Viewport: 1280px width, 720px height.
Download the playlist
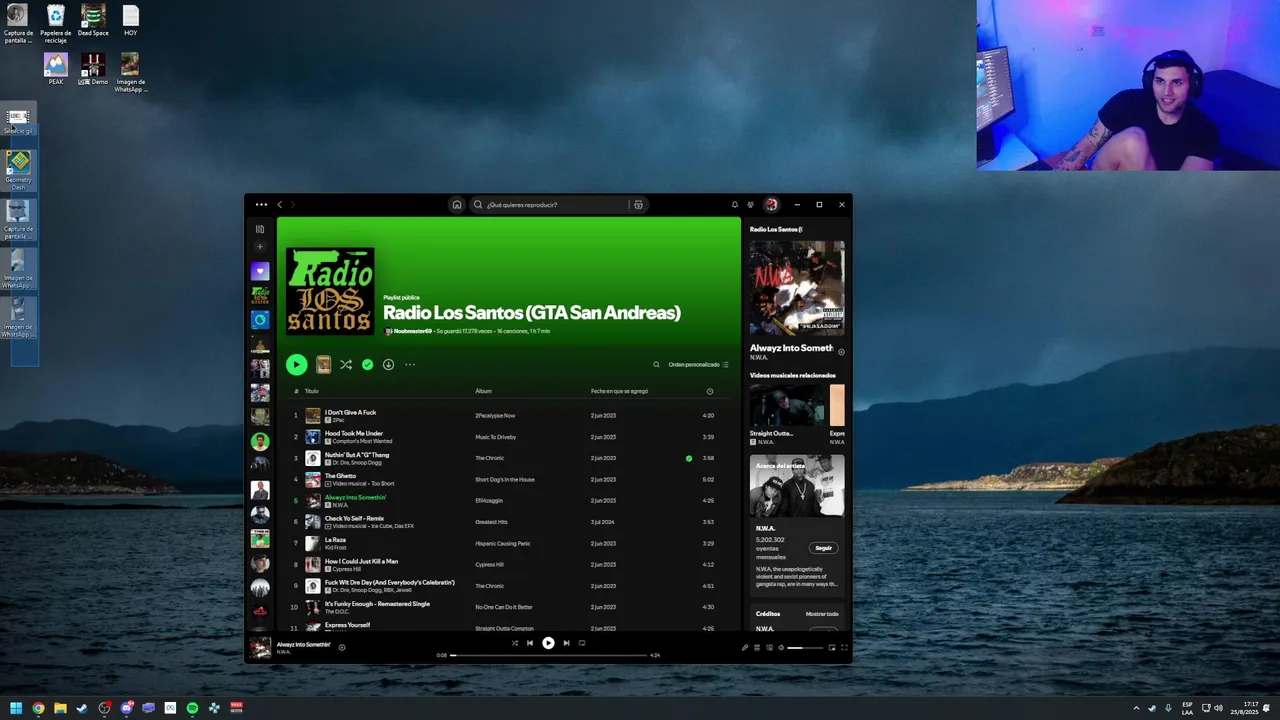pos(388,365)
